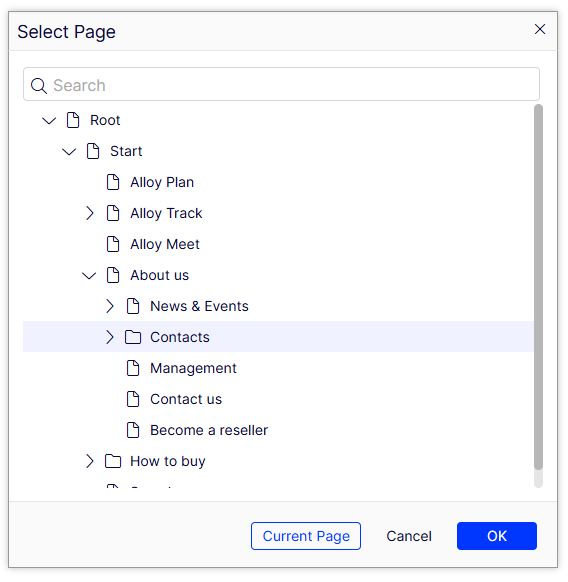This screenshot has width=568, height=582.
Task: Collapse the About us node
Action: click(89, 275)
